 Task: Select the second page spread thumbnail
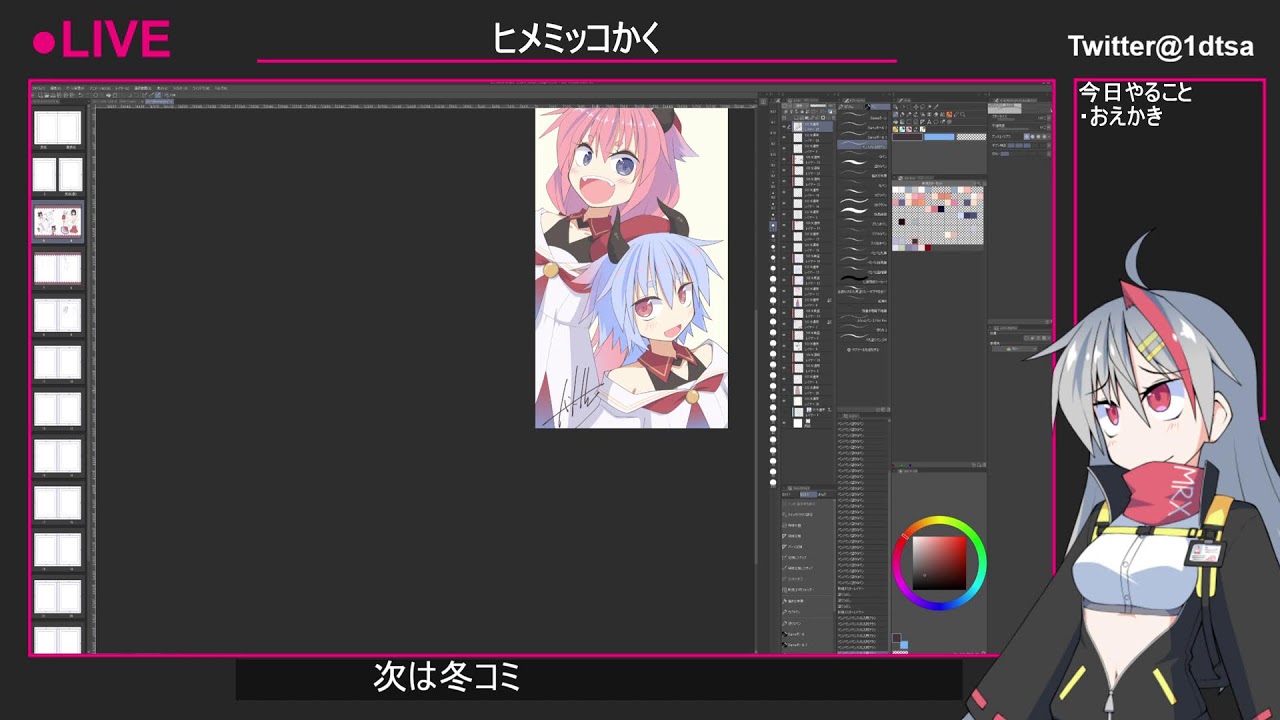57,175
